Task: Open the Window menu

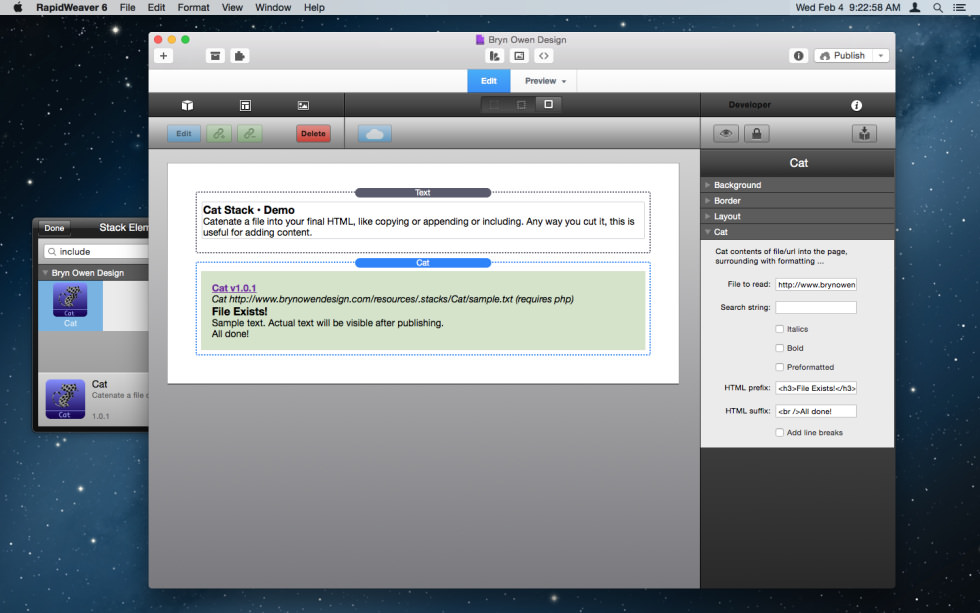Action: [273, 7]
